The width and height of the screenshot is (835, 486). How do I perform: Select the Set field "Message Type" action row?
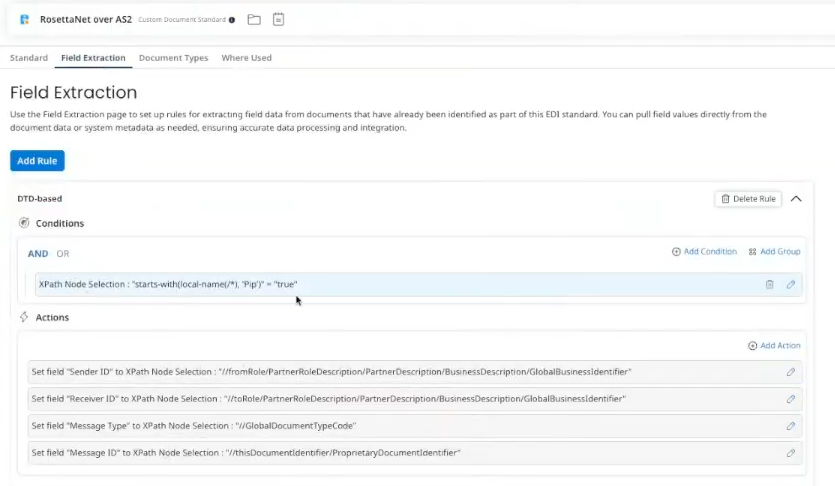coord(415,426)
